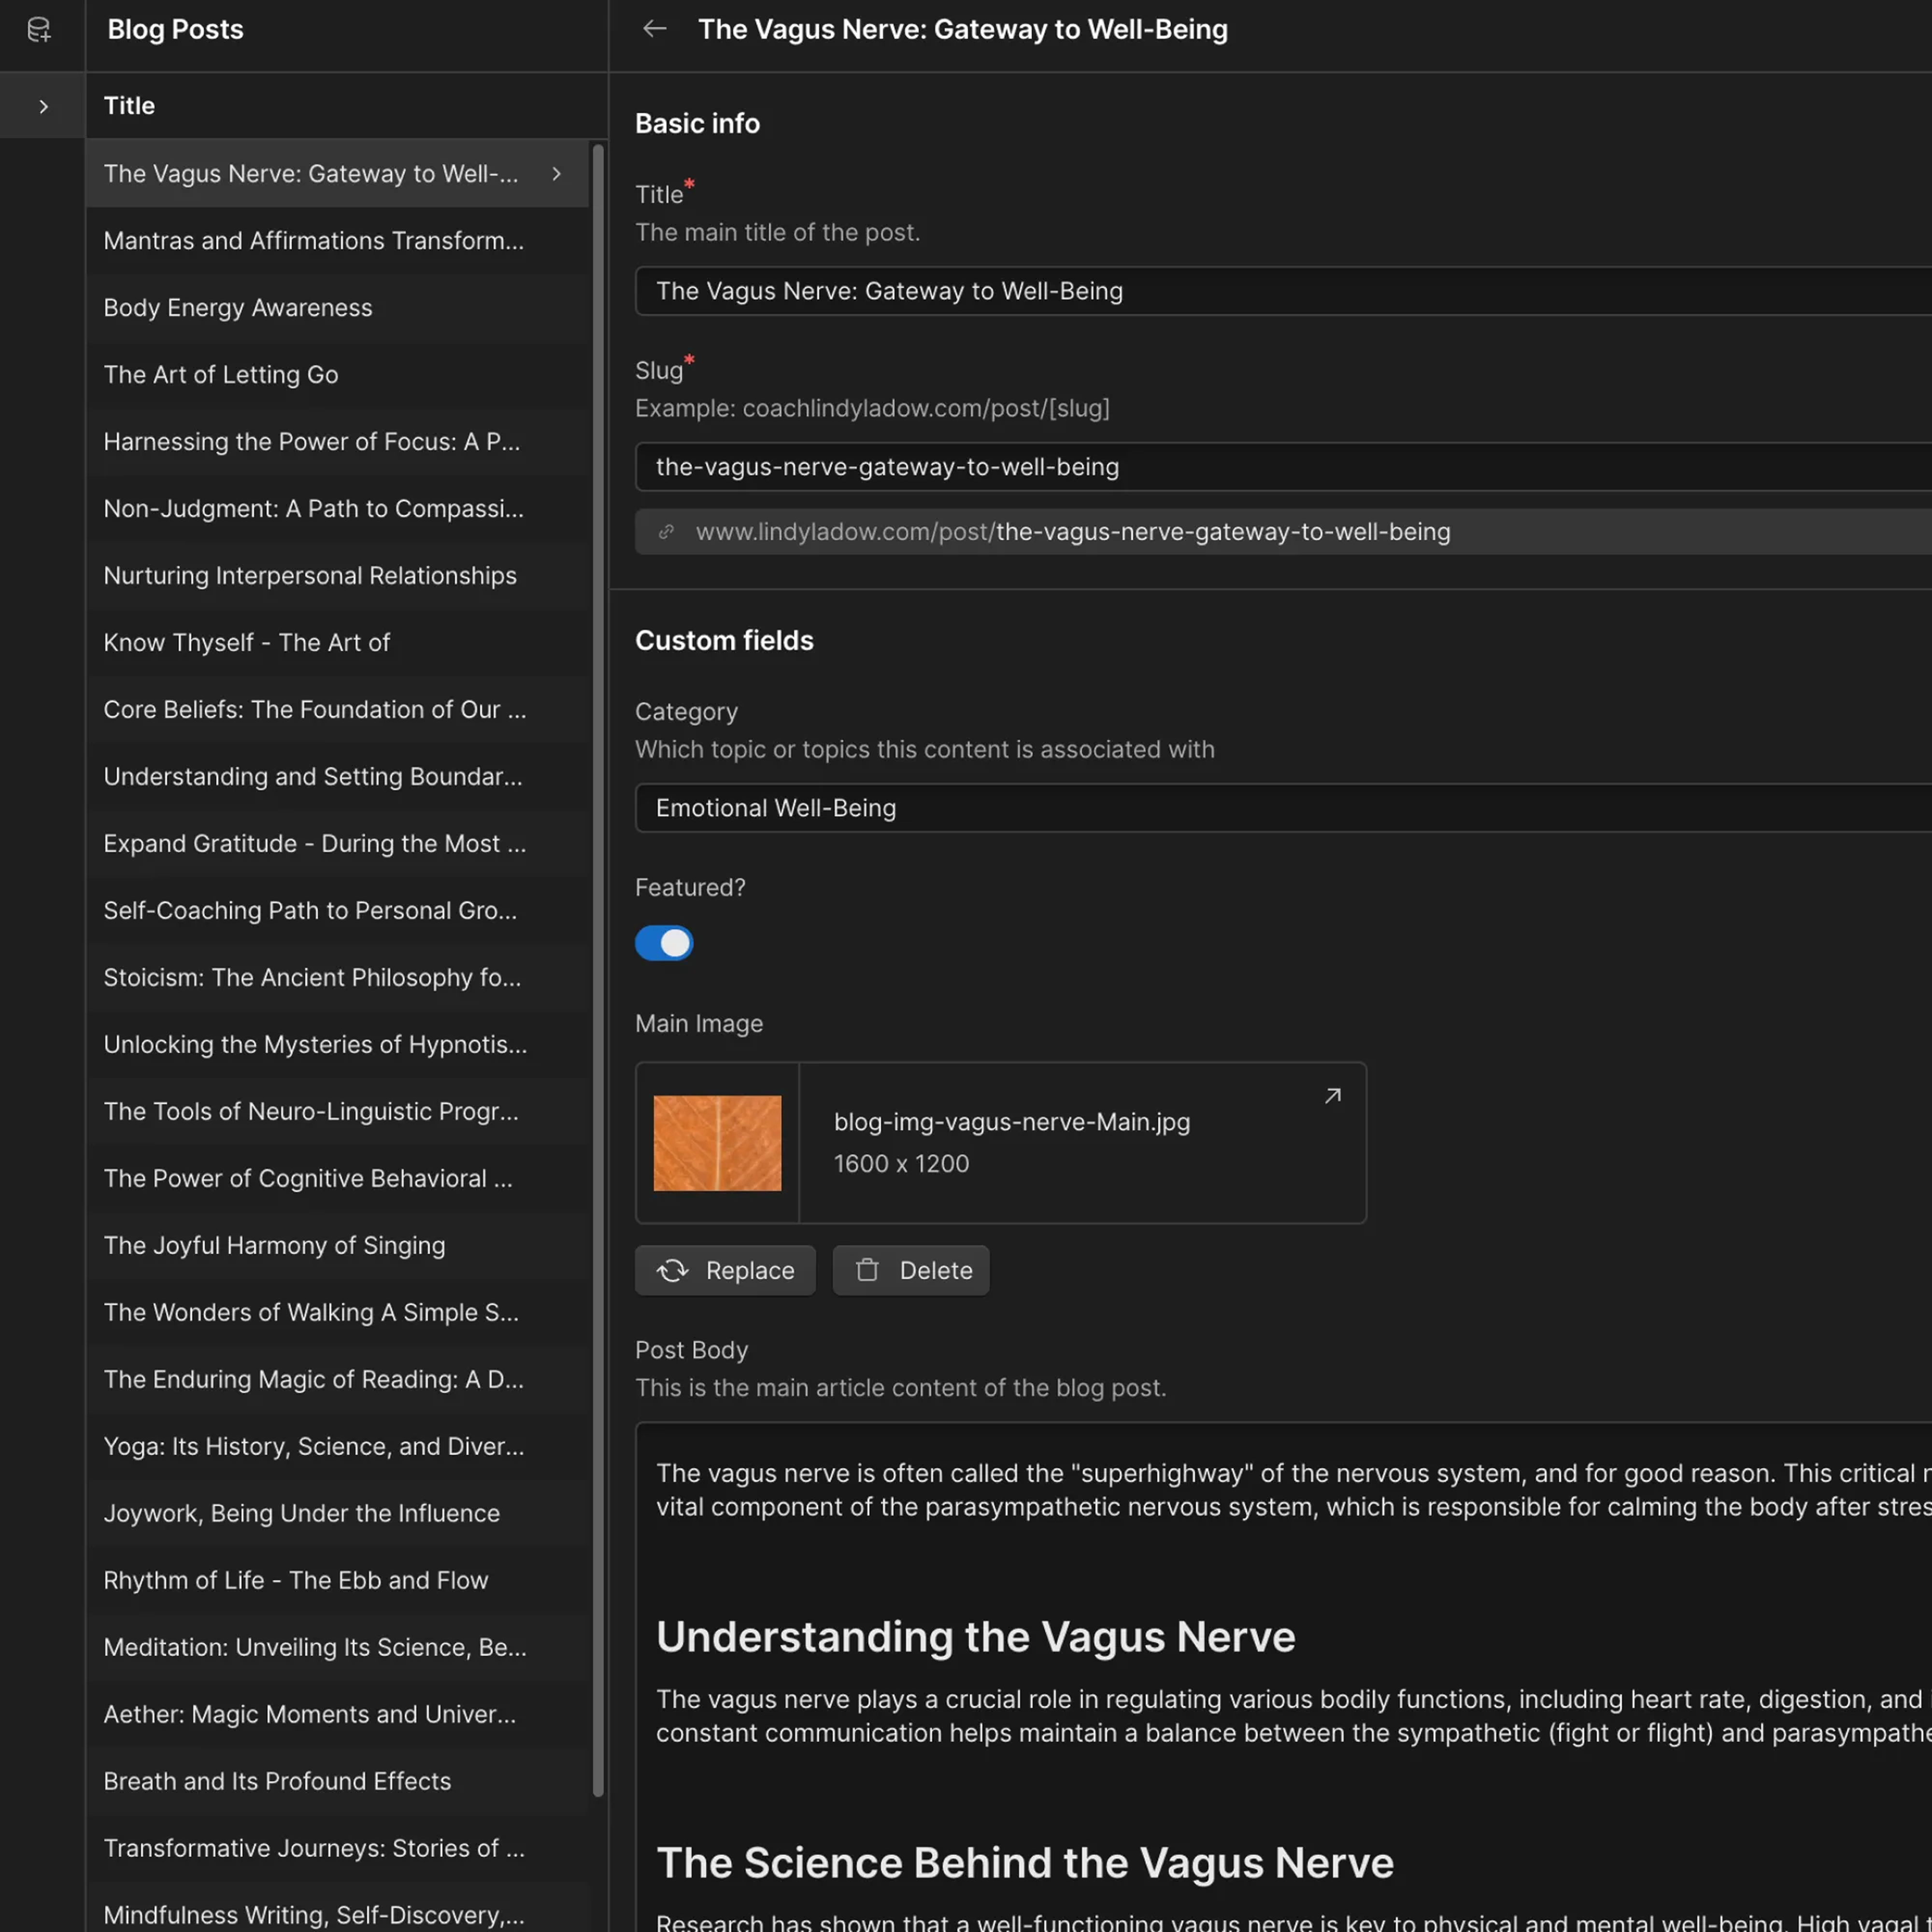
Task: Open Enduring Magic of Reading post
Action: pyautogui.click(x=337, y=1380)
